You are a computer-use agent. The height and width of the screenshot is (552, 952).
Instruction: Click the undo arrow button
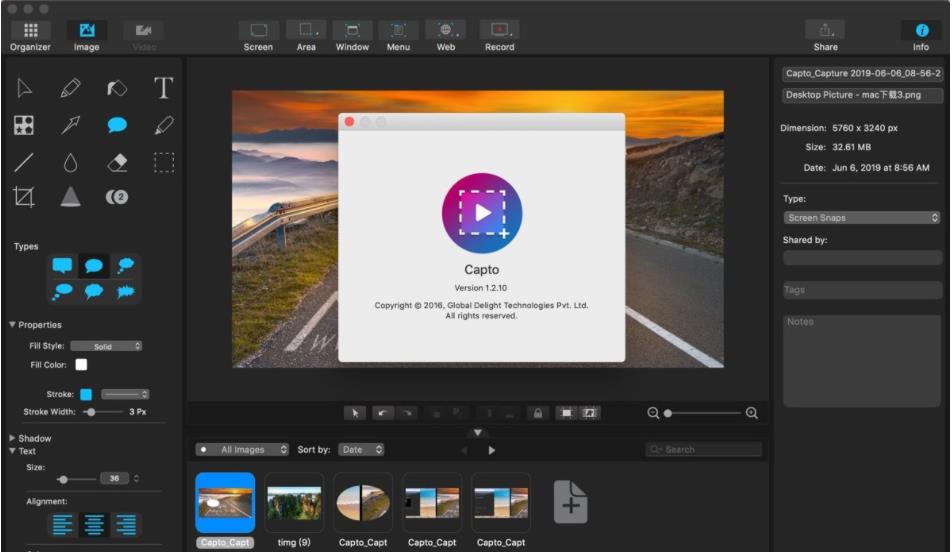click(382, 414)
